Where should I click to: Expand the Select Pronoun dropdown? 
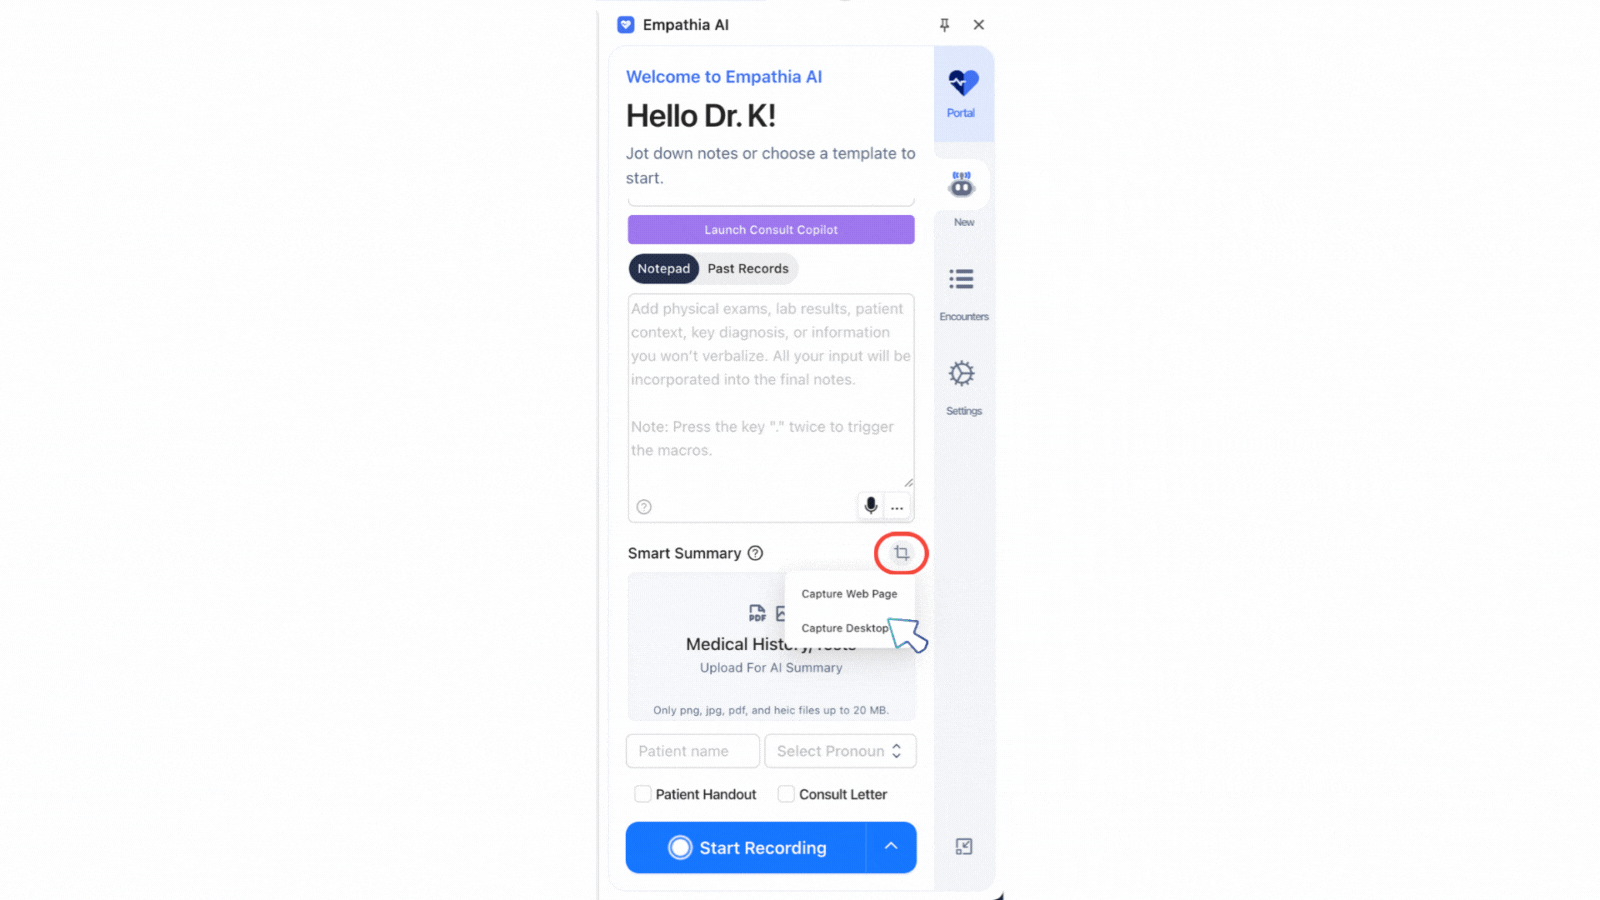coord(840,751)
